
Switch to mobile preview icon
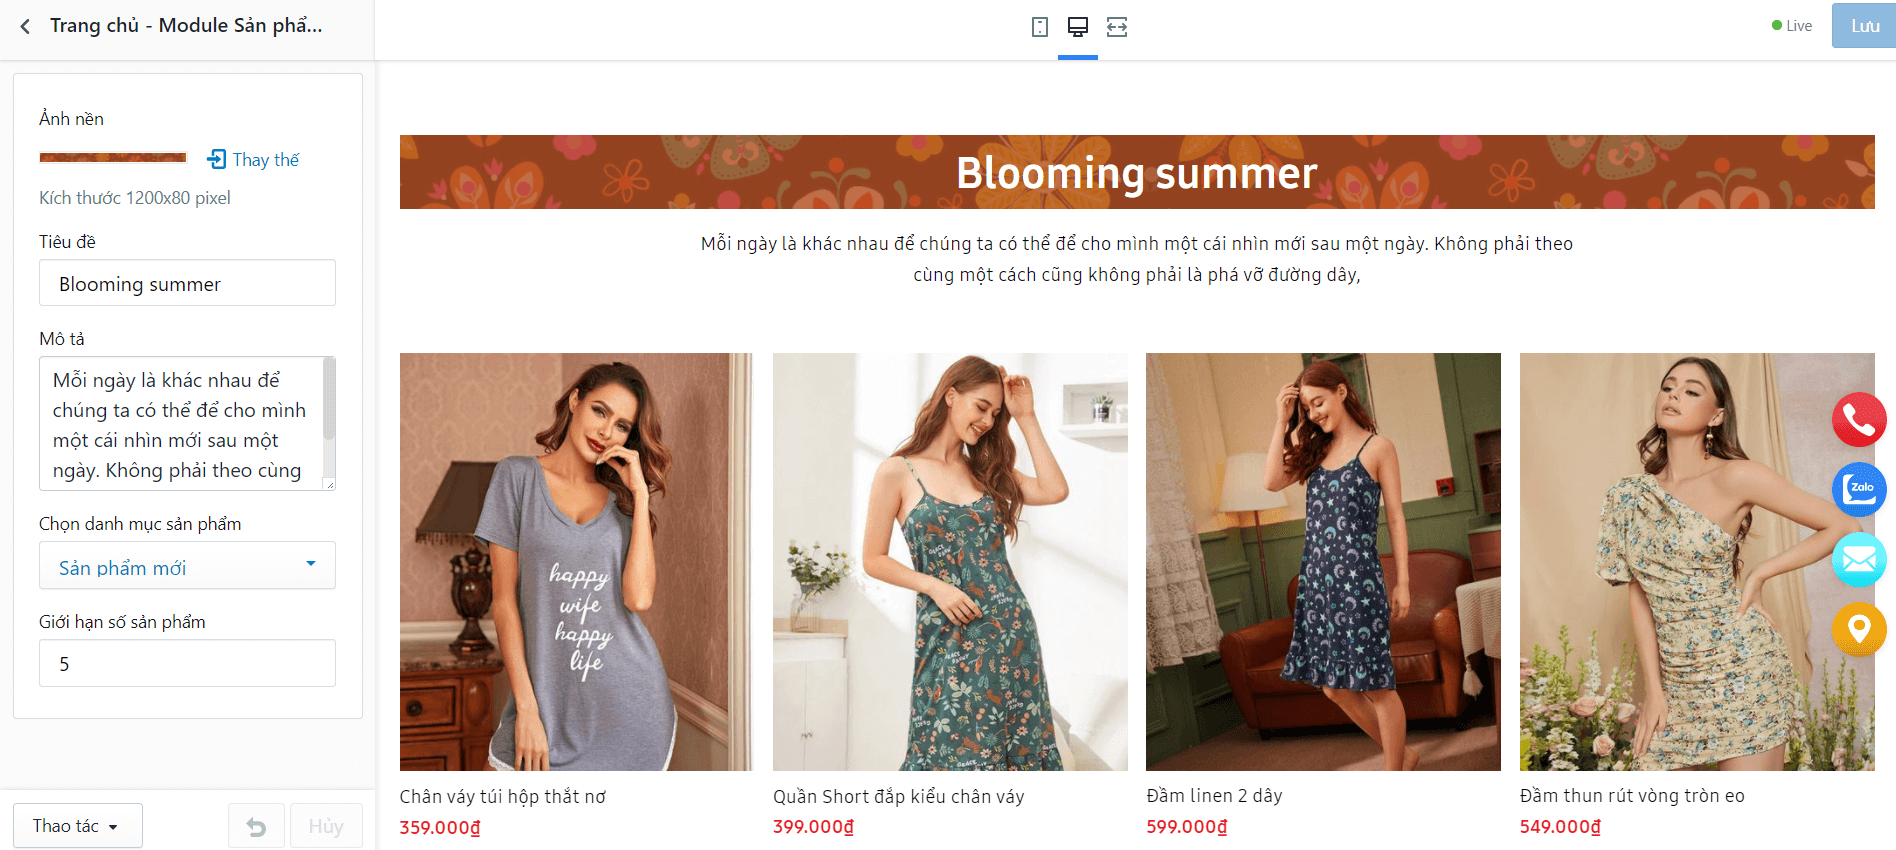[1040, 27]
